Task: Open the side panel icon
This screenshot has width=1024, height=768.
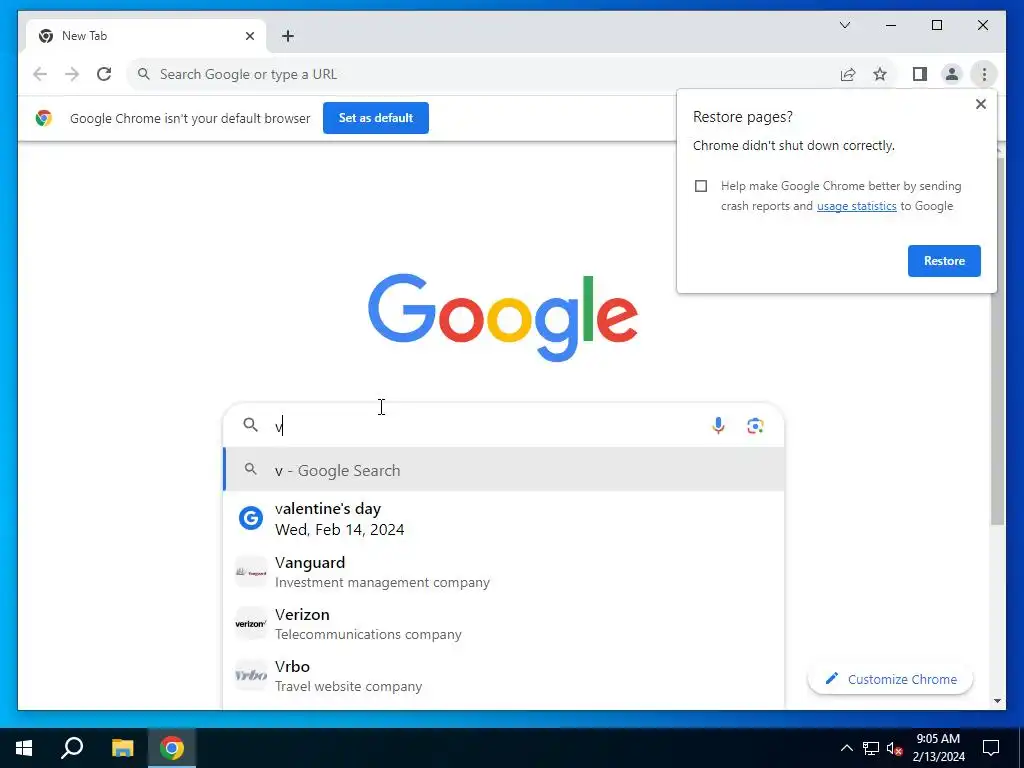Action: 920,74
